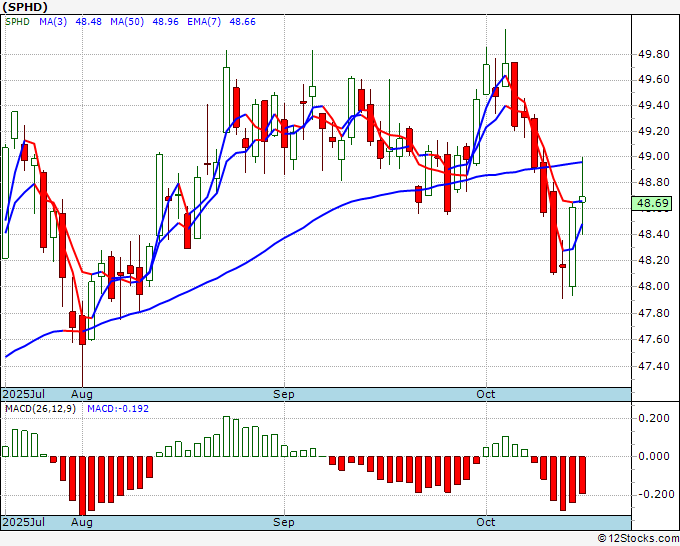This screenshot has height=546, width=680.
Task: Click Aug on the price chart axis
Action: [82, 394]
